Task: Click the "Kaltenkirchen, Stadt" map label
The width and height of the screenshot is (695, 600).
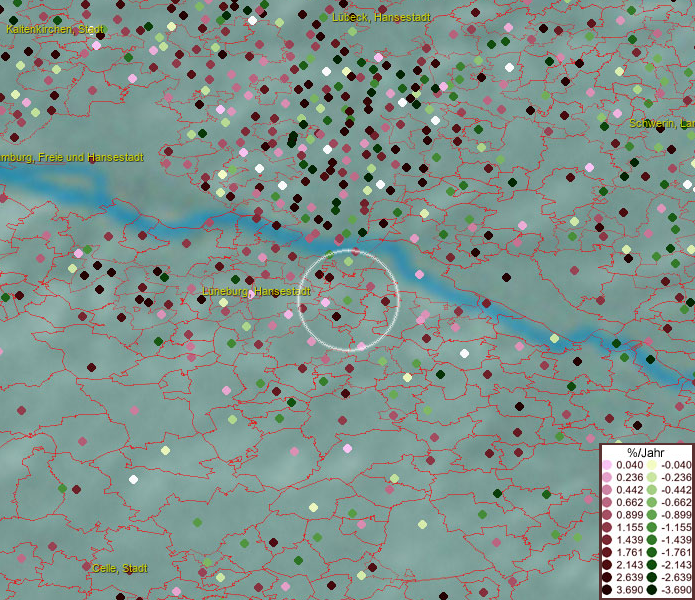Action: [x=55, y=29]
